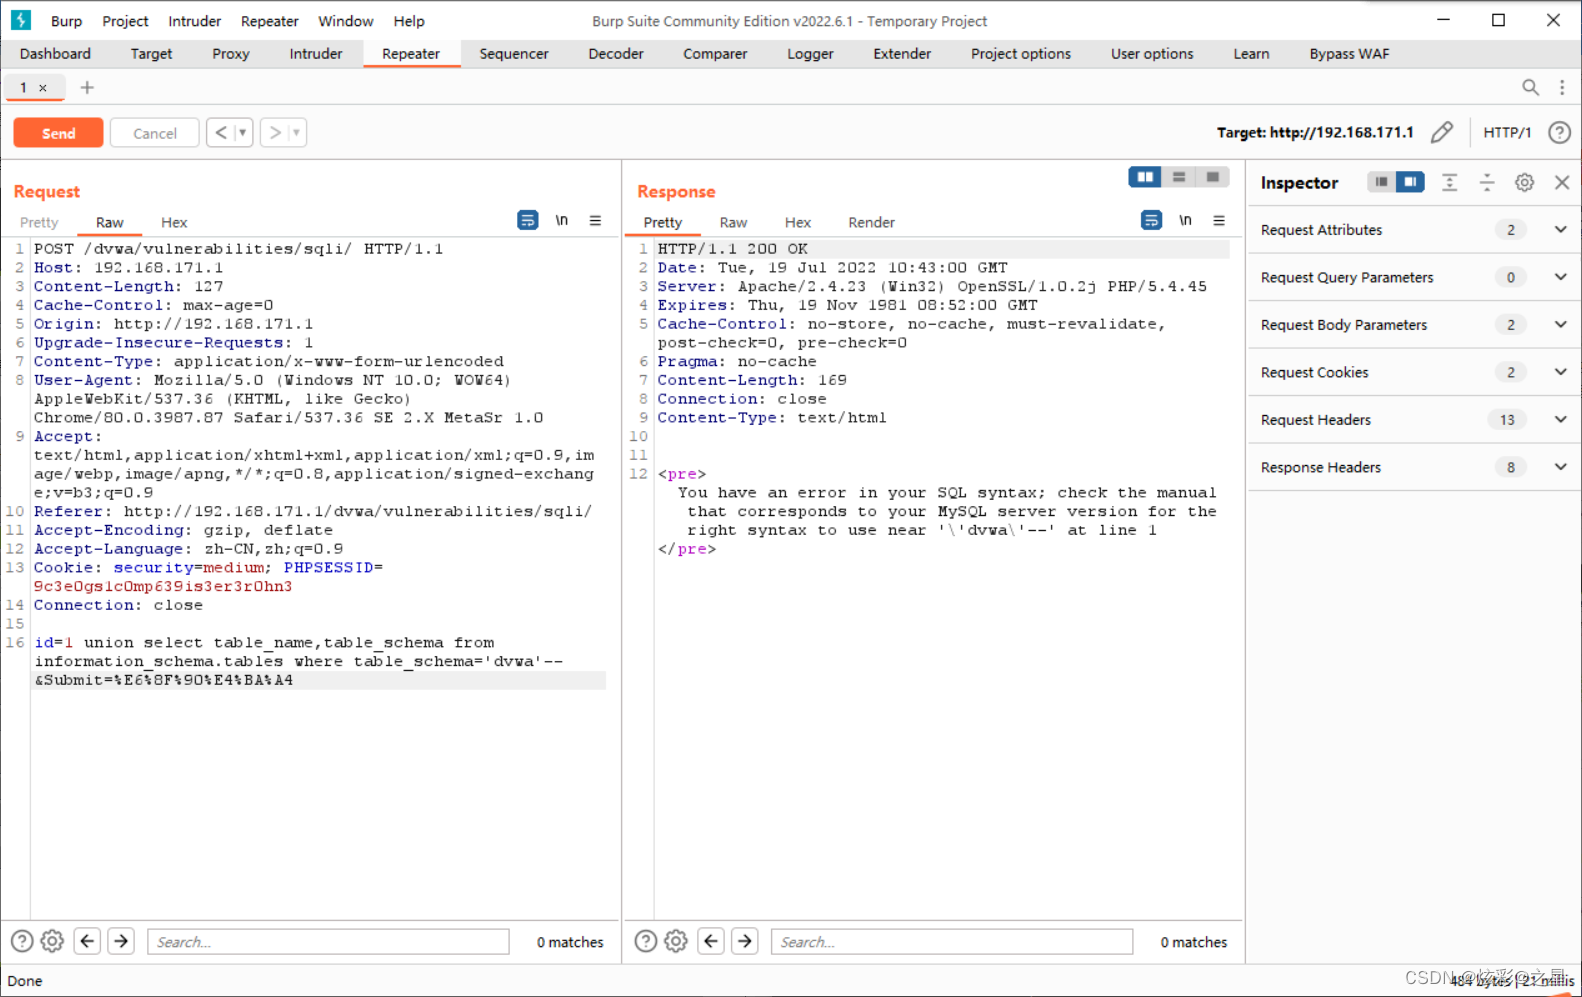Image resolution: width=1582 pixels, height=997 pixels.
Task: Open Request search settings gear
Action: [53, 941]
